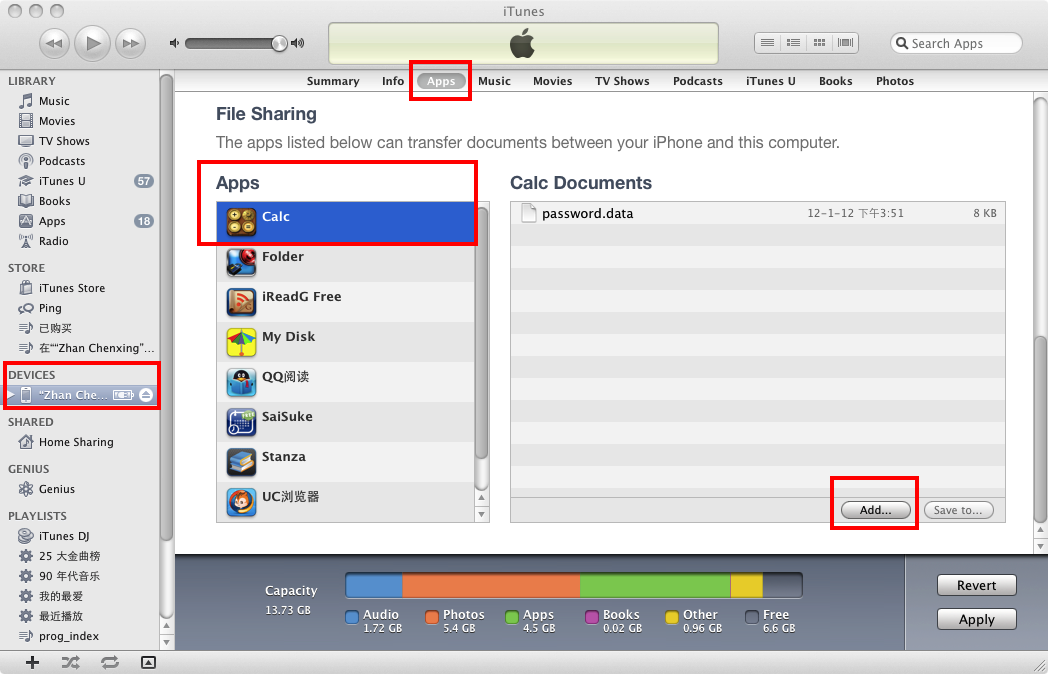Click the Search Apps field

[956, 43]
